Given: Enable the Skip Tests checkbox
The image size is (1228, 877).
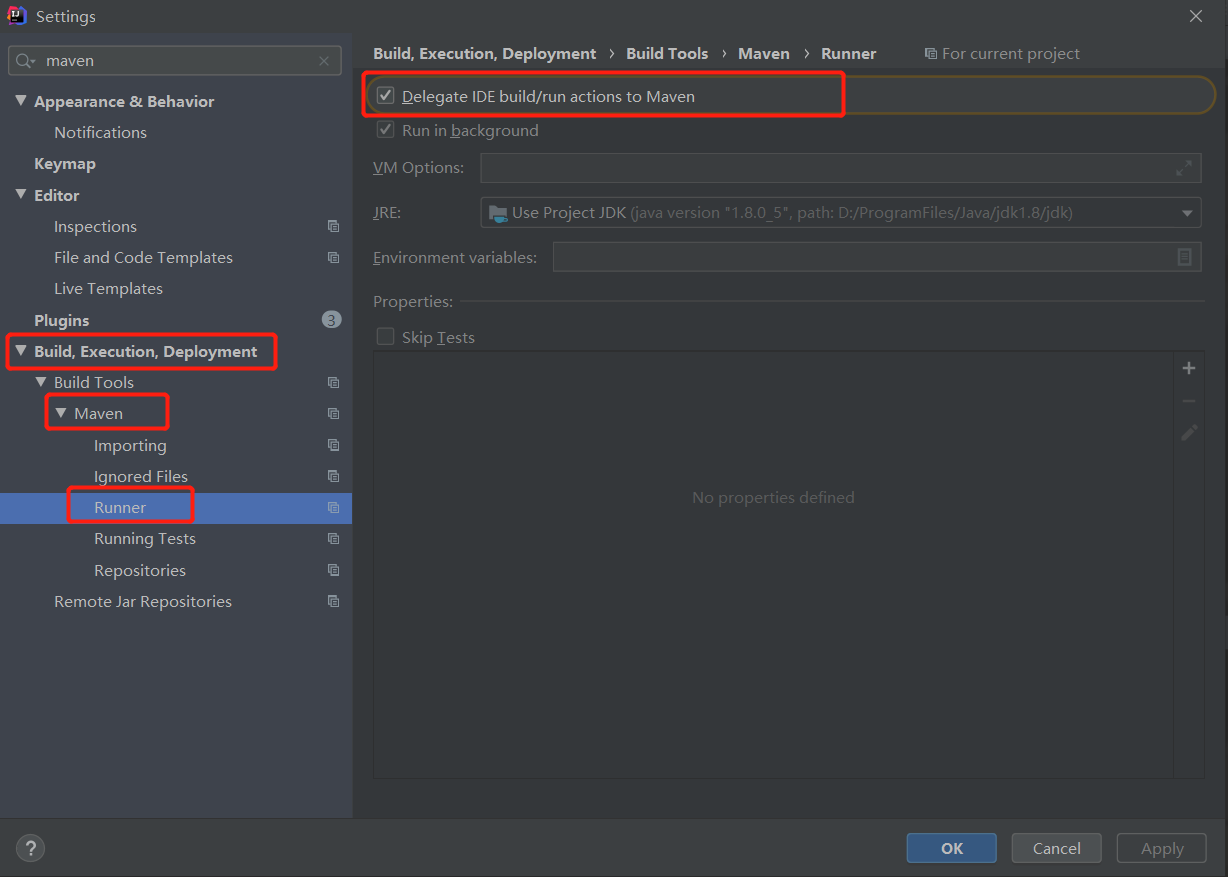Looking at the screenshot, I should pyautogui.click(x=385, y=337).
